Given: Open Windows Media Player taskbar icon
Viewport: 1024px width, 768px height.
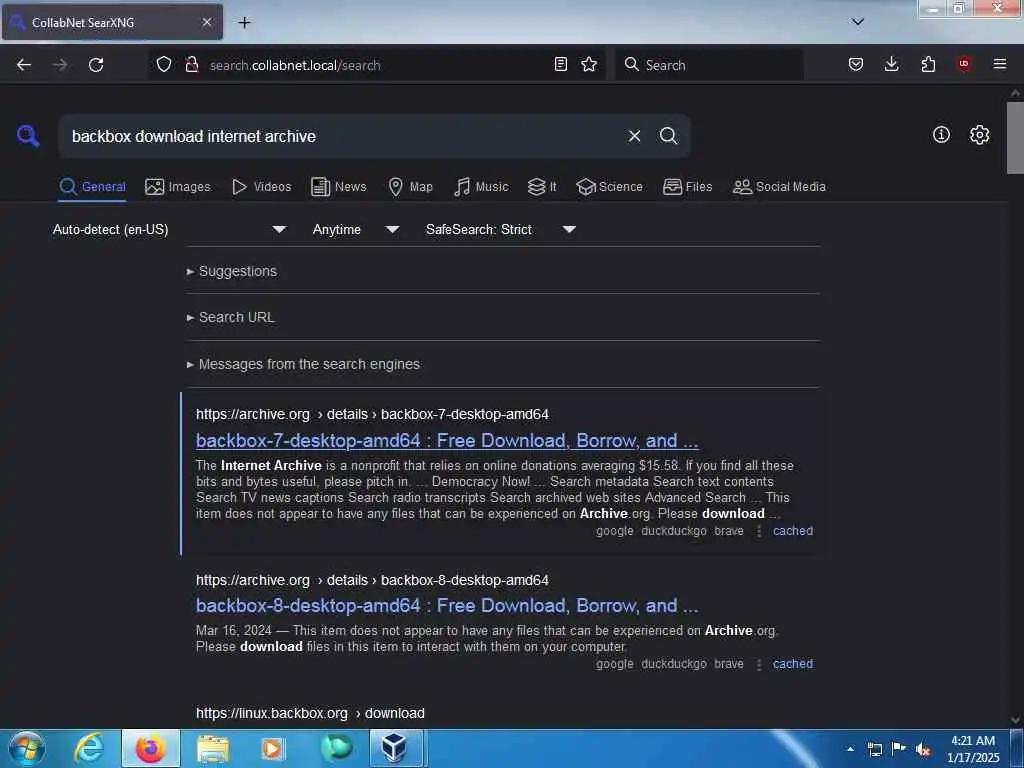Looking at the screenshot, I should tap(272, 748).
